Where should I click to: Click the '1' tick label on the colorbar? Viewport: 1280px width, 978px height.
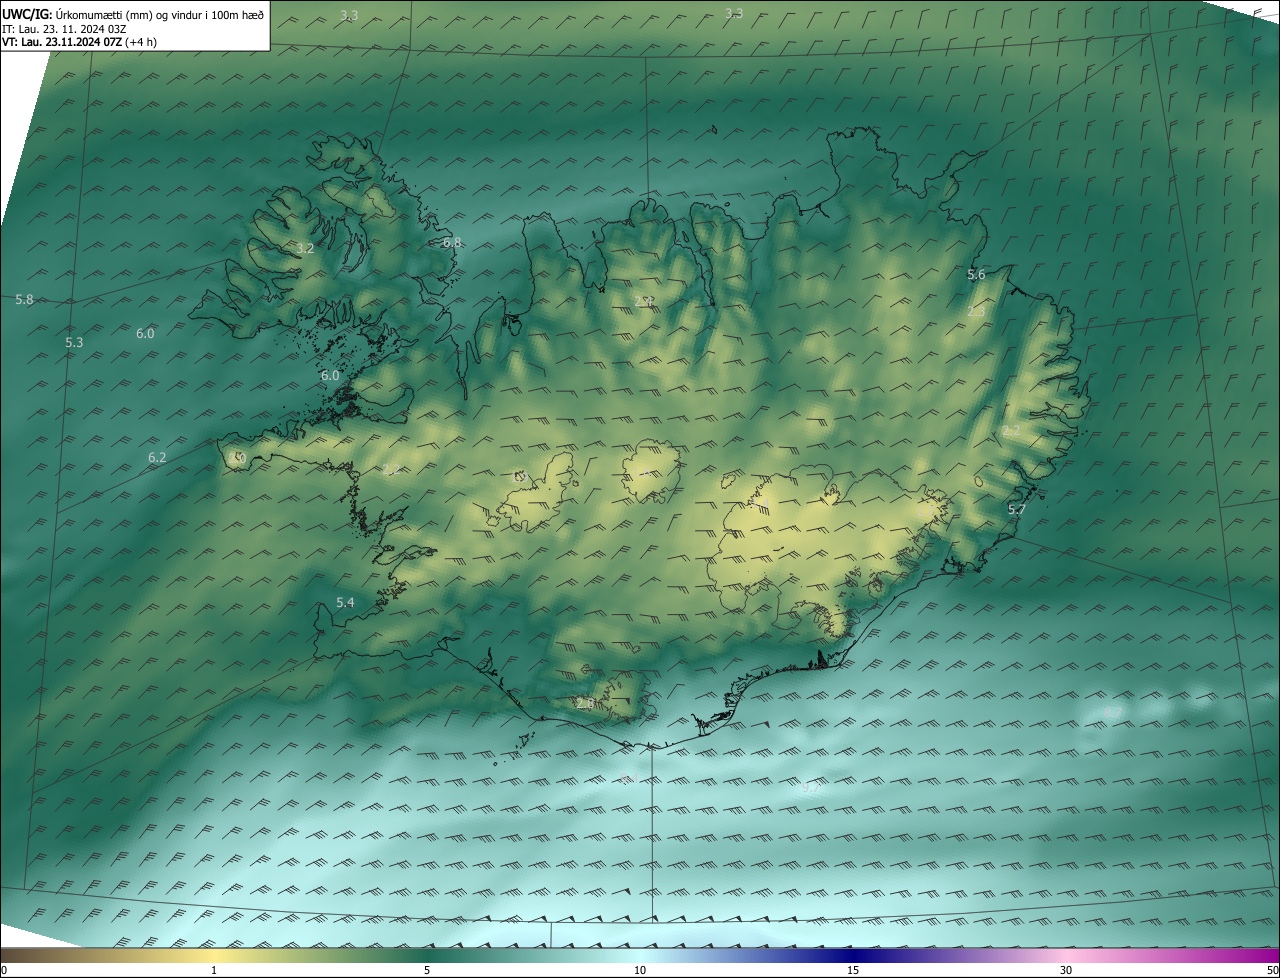click(214, 970)
